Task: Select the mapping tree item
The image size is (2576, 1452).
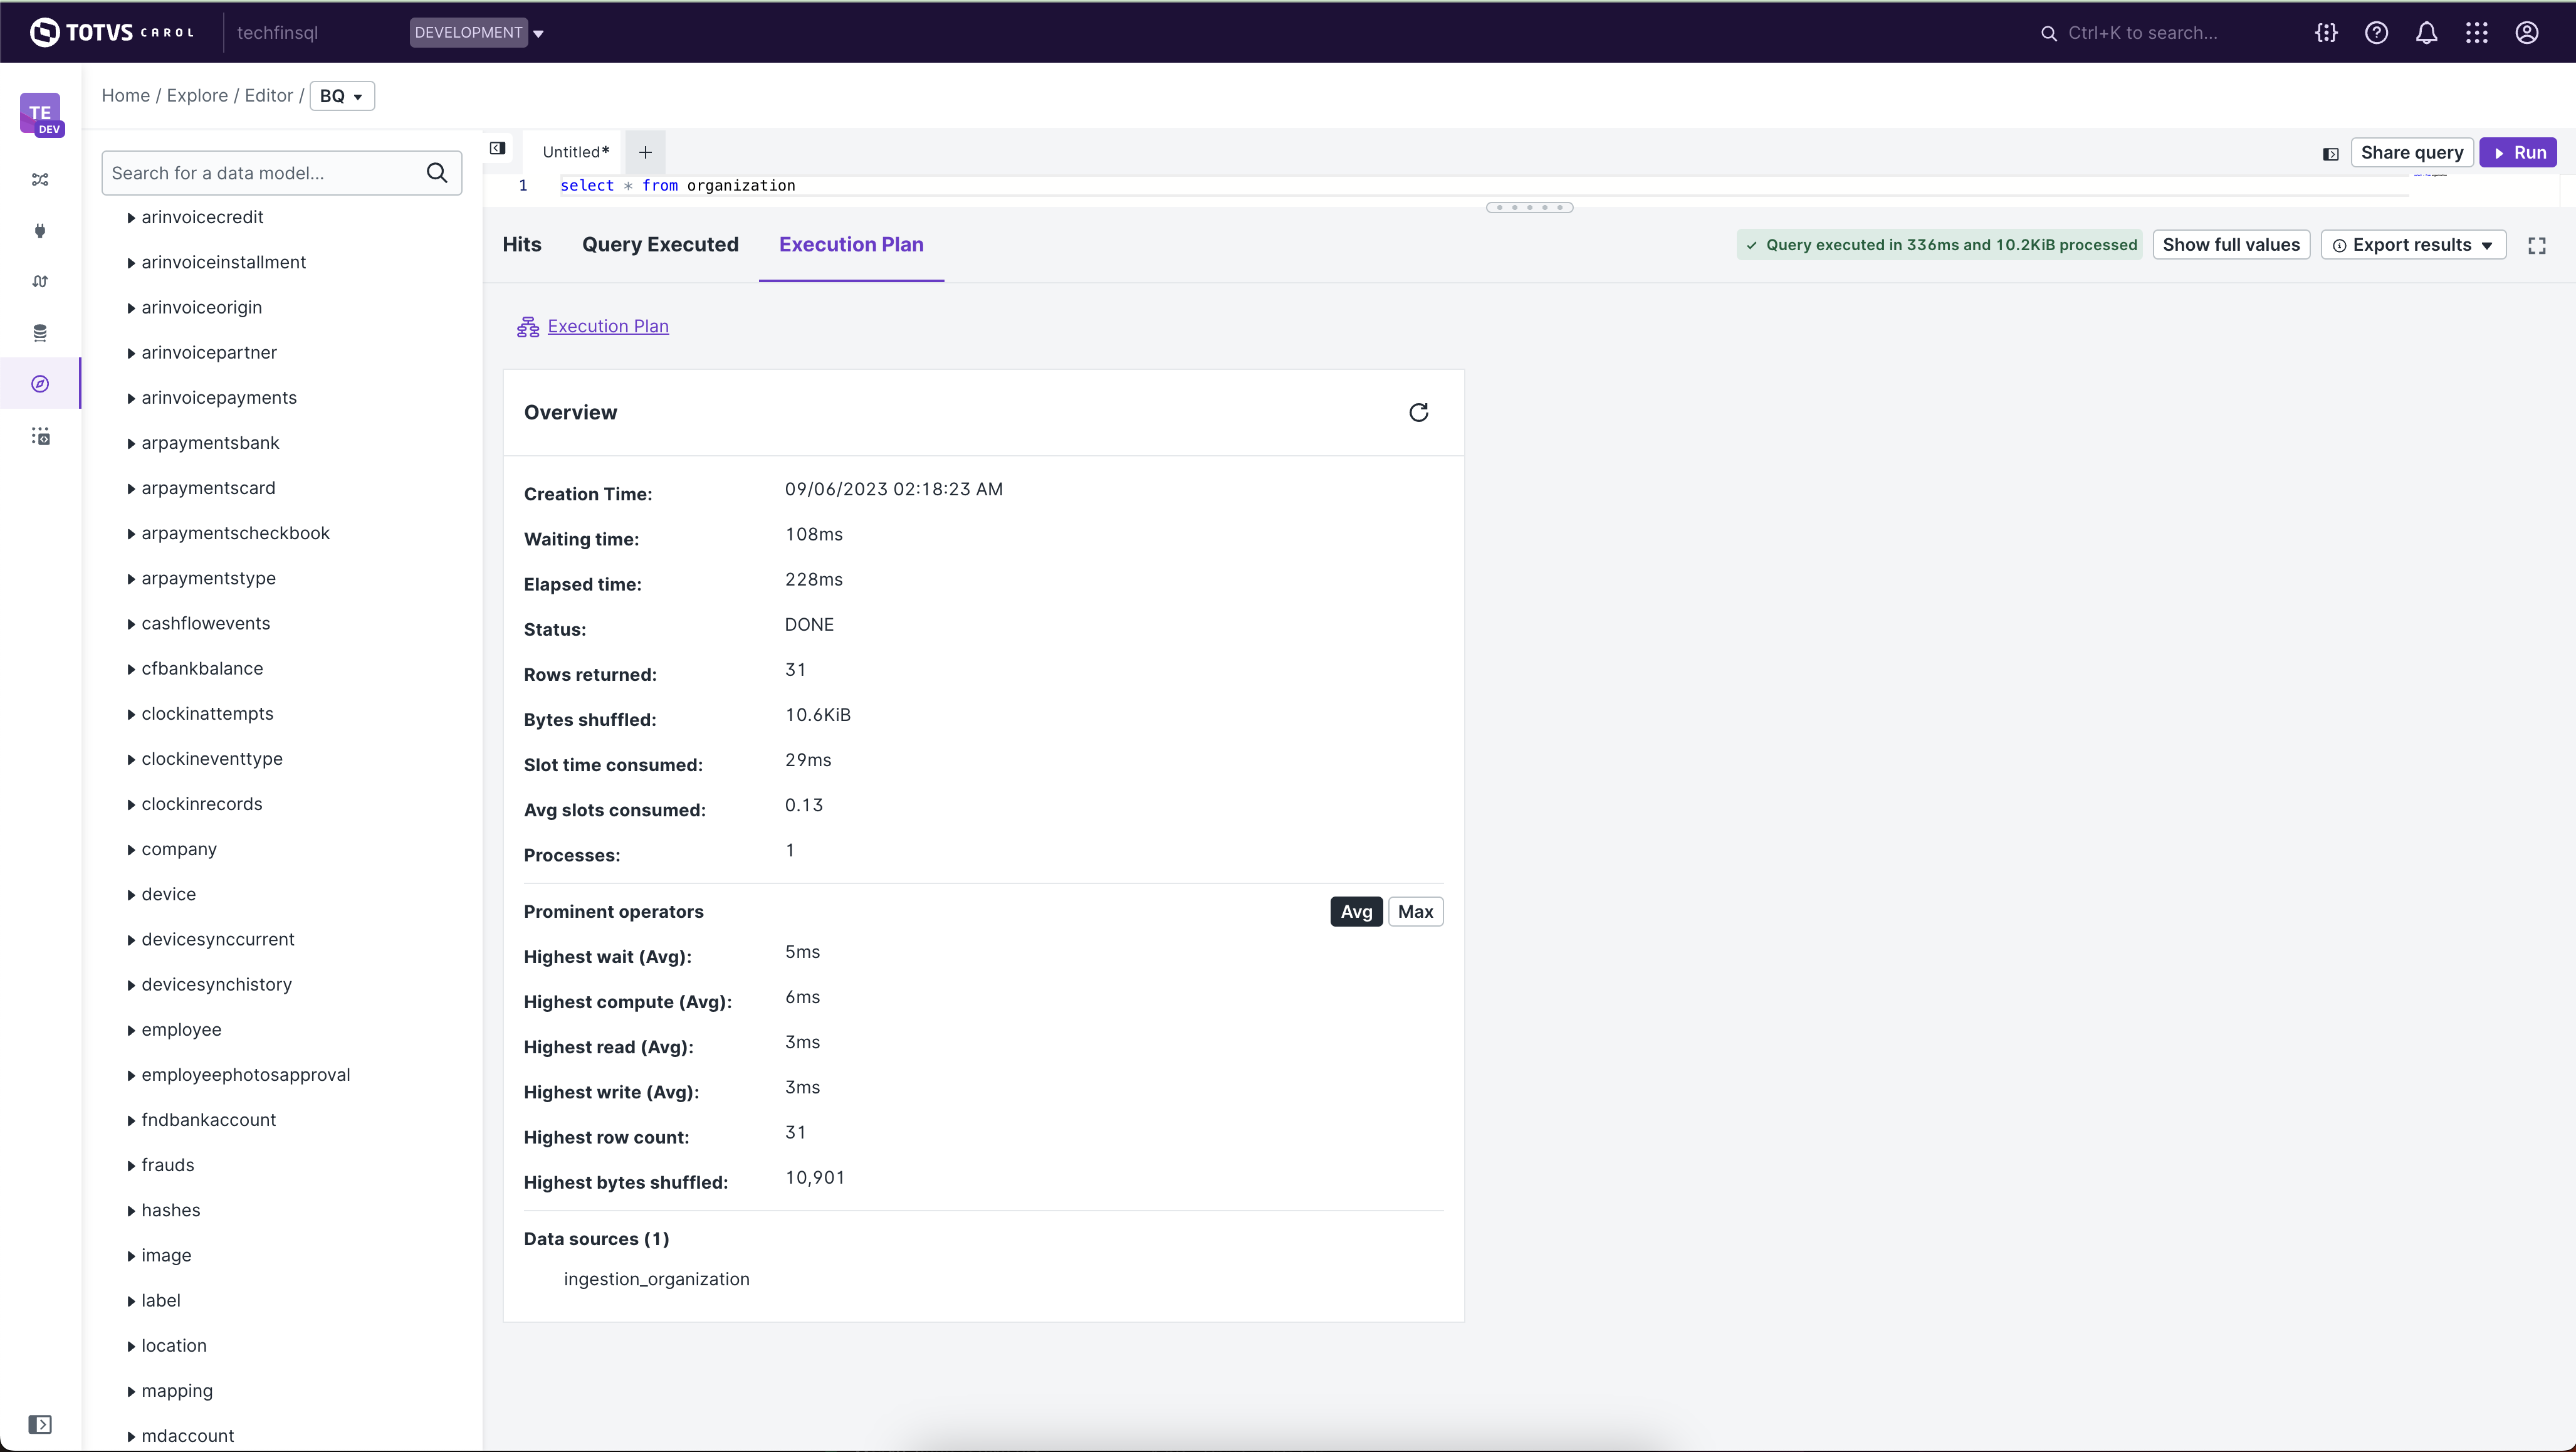Action: pos(177,1391)
